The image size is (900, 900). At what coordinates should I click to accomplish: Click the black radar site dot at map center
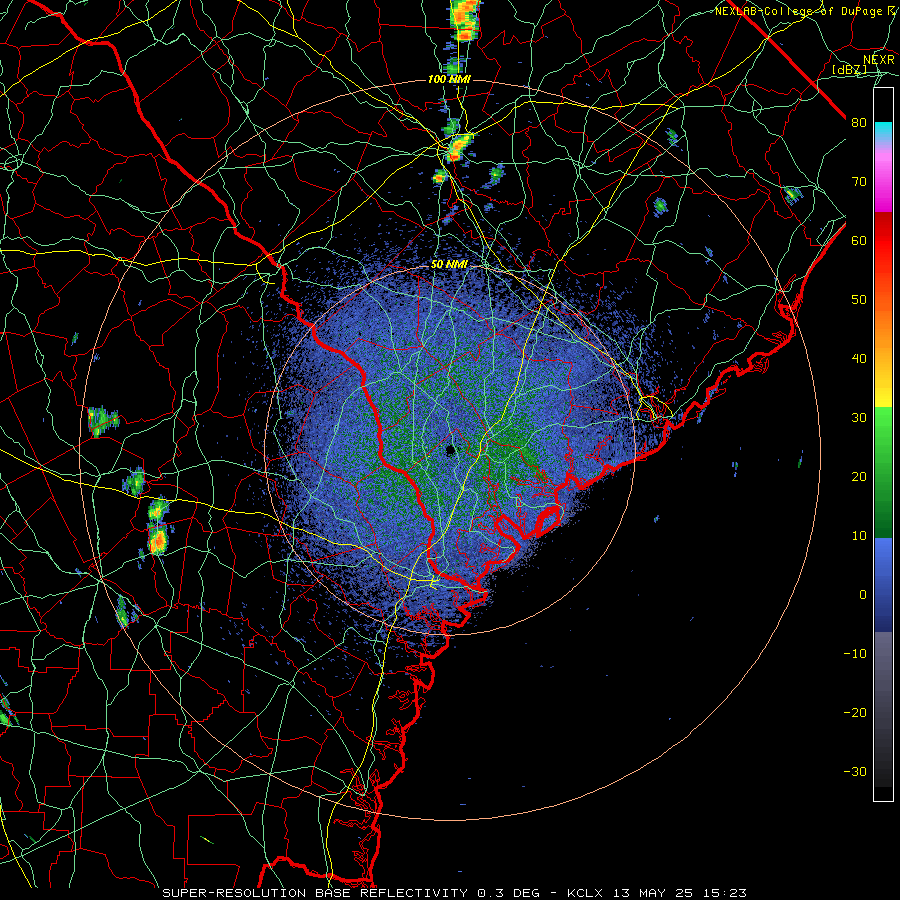click(451, 451)
